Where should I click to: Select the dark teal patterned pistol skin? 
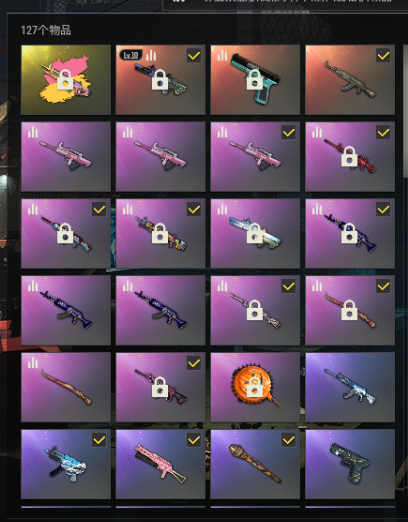pyautogui.click(x=350, y=464)
